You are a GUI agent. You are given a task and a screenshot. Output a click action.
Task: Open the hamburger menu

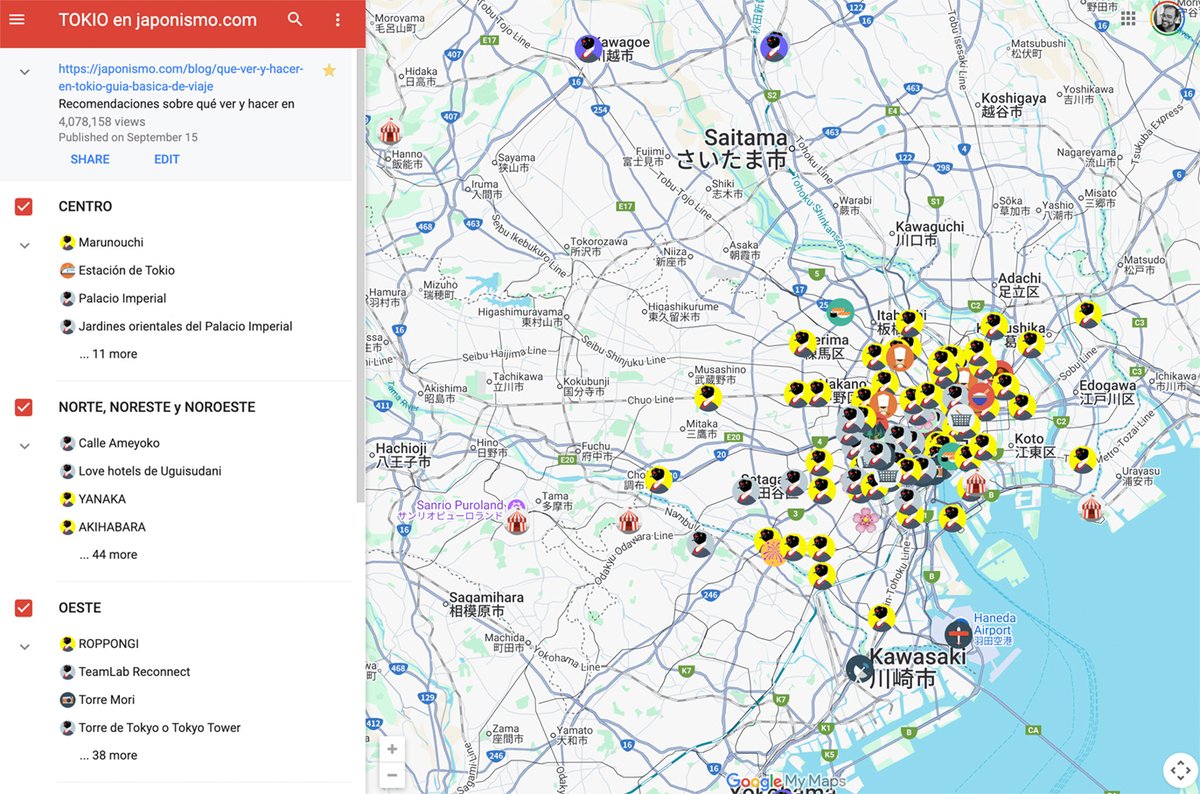click(17, 19)
